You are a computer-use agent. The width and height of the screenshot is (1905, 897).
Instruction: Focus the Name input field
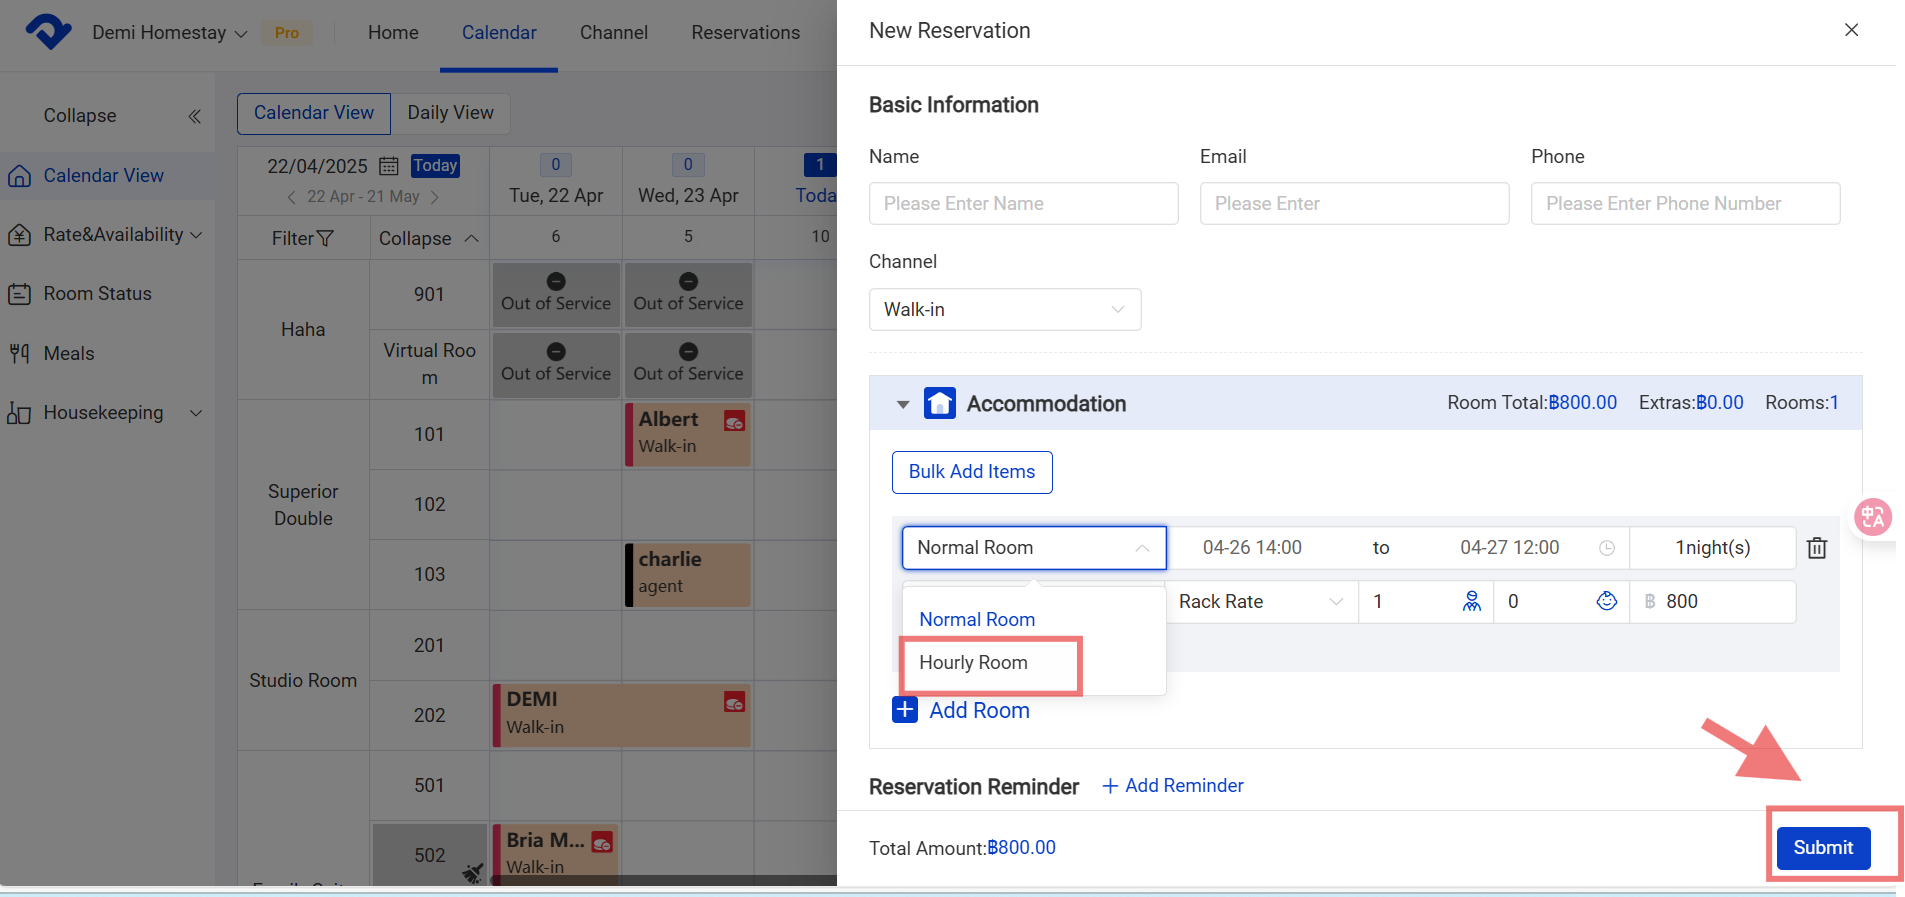(1023, 204)
